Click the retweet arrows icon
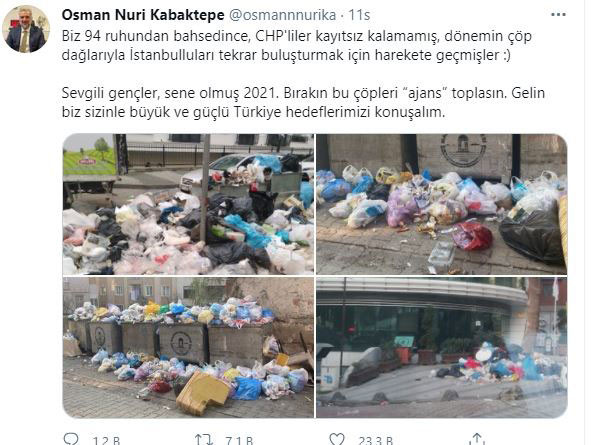This screenshot has width=599, height=445. click(x=203, y=439)
